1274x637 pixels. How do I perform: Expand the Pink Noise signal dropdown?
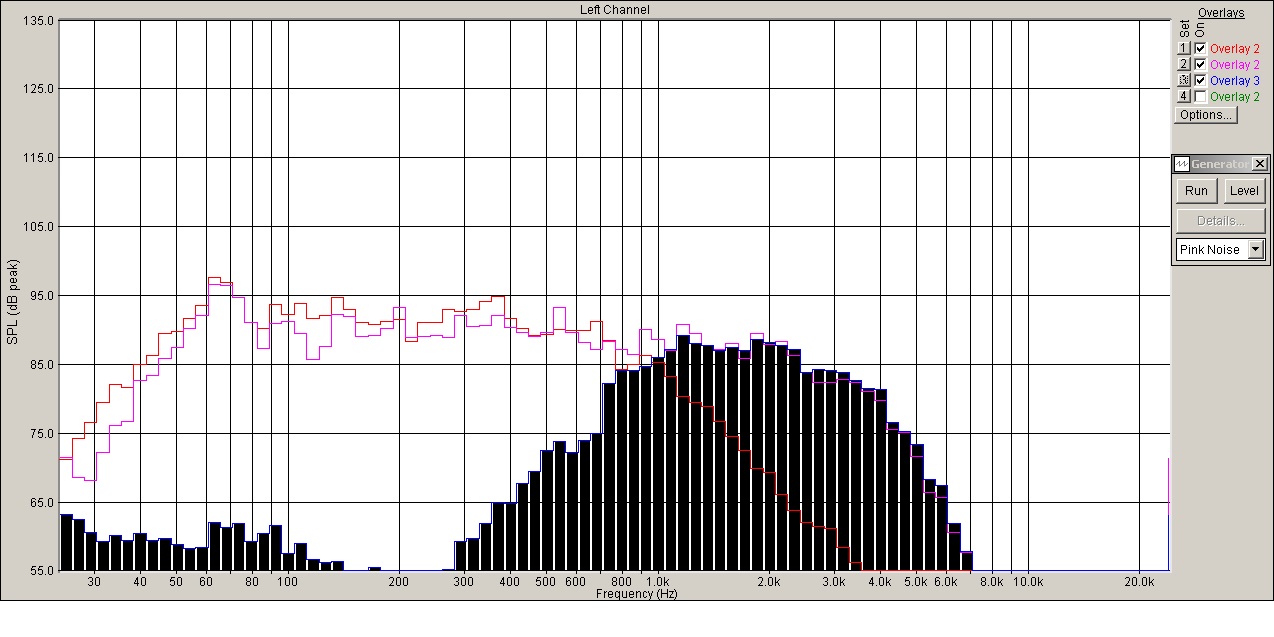[1256, 250]
